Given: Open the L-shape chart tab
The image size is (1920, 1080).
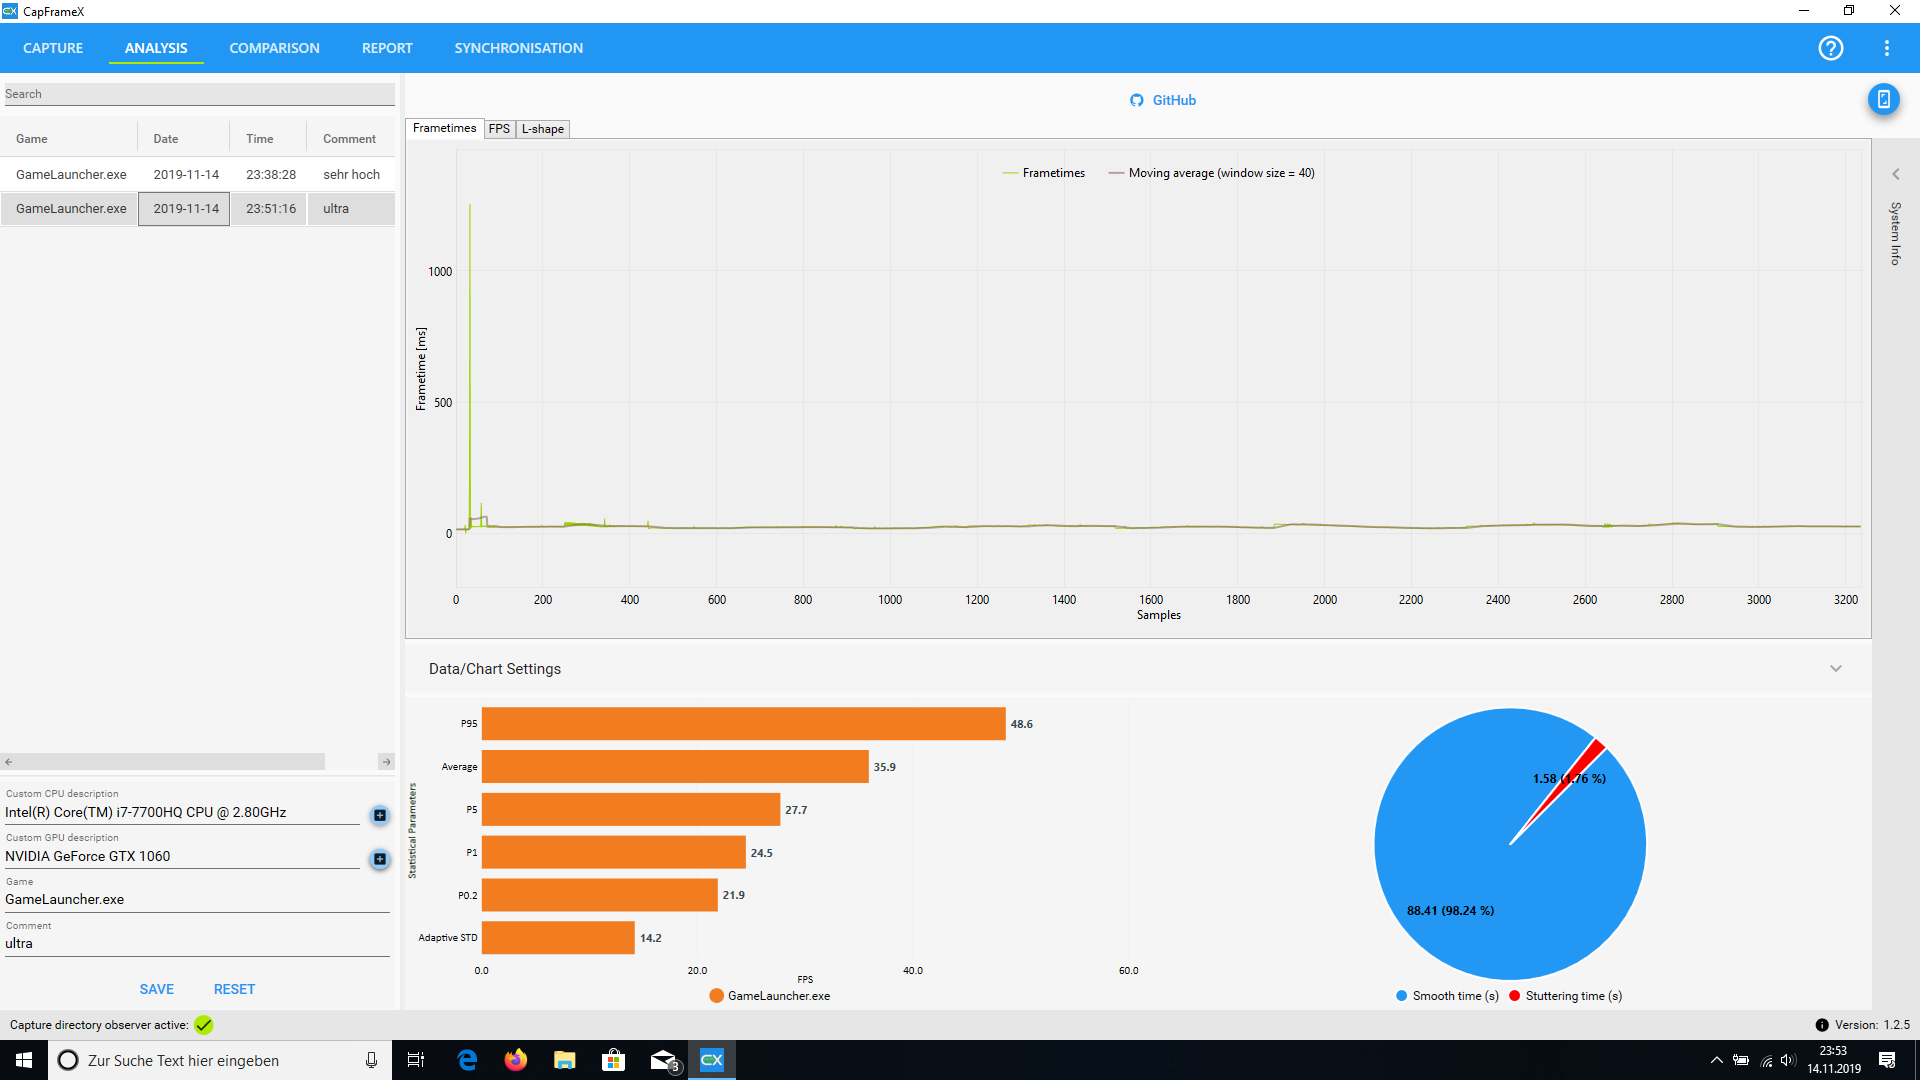Looking at the screenshot, I should pyautogui.click(x=542, y=129).
